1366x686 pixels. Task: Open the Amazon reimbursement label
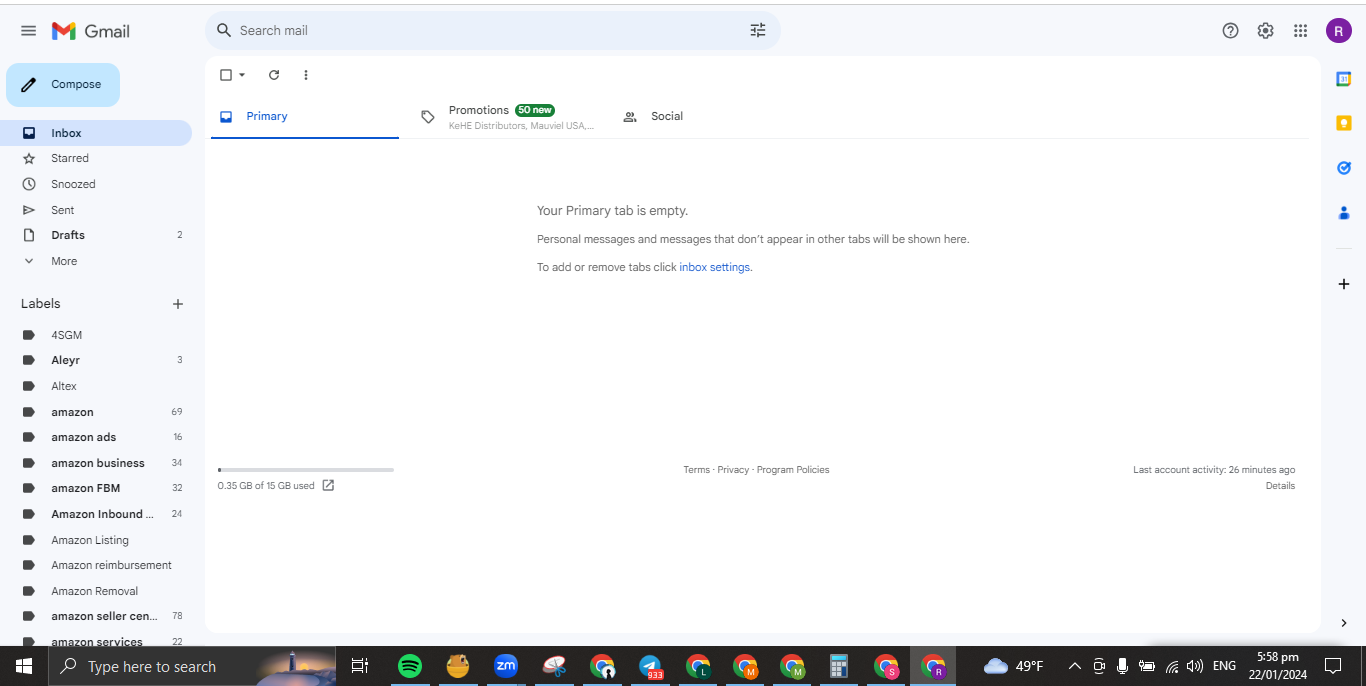tap(96, 565)
